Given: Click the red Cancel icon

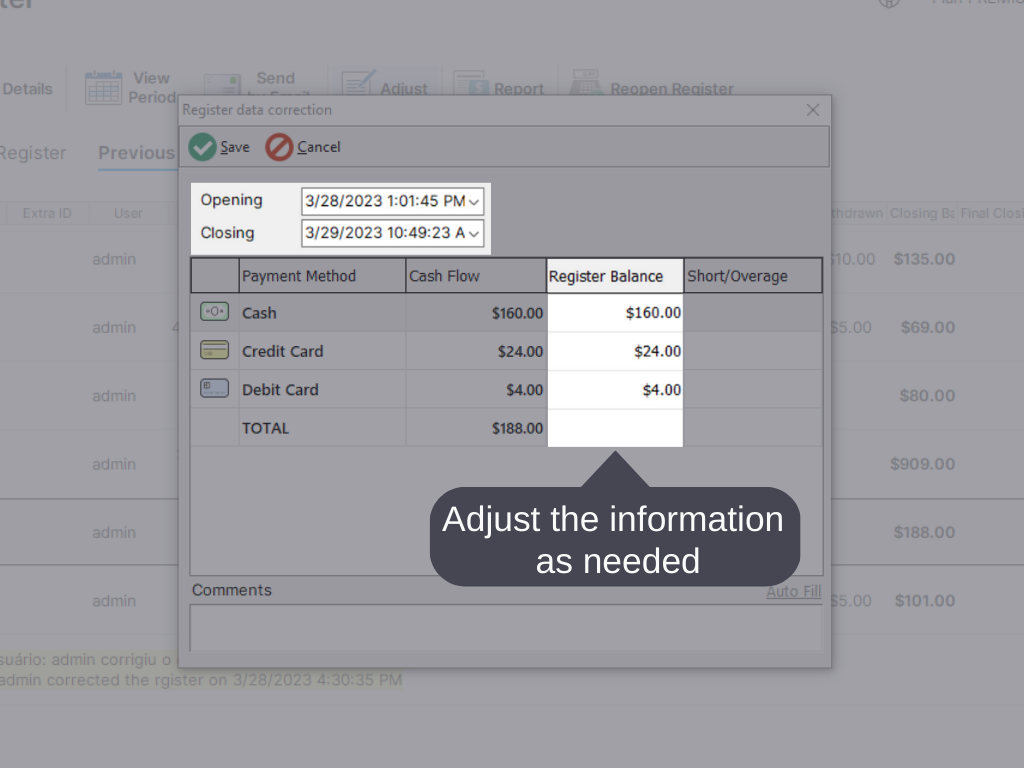Looking at the screenshot, I should click(x=279, y=147).
